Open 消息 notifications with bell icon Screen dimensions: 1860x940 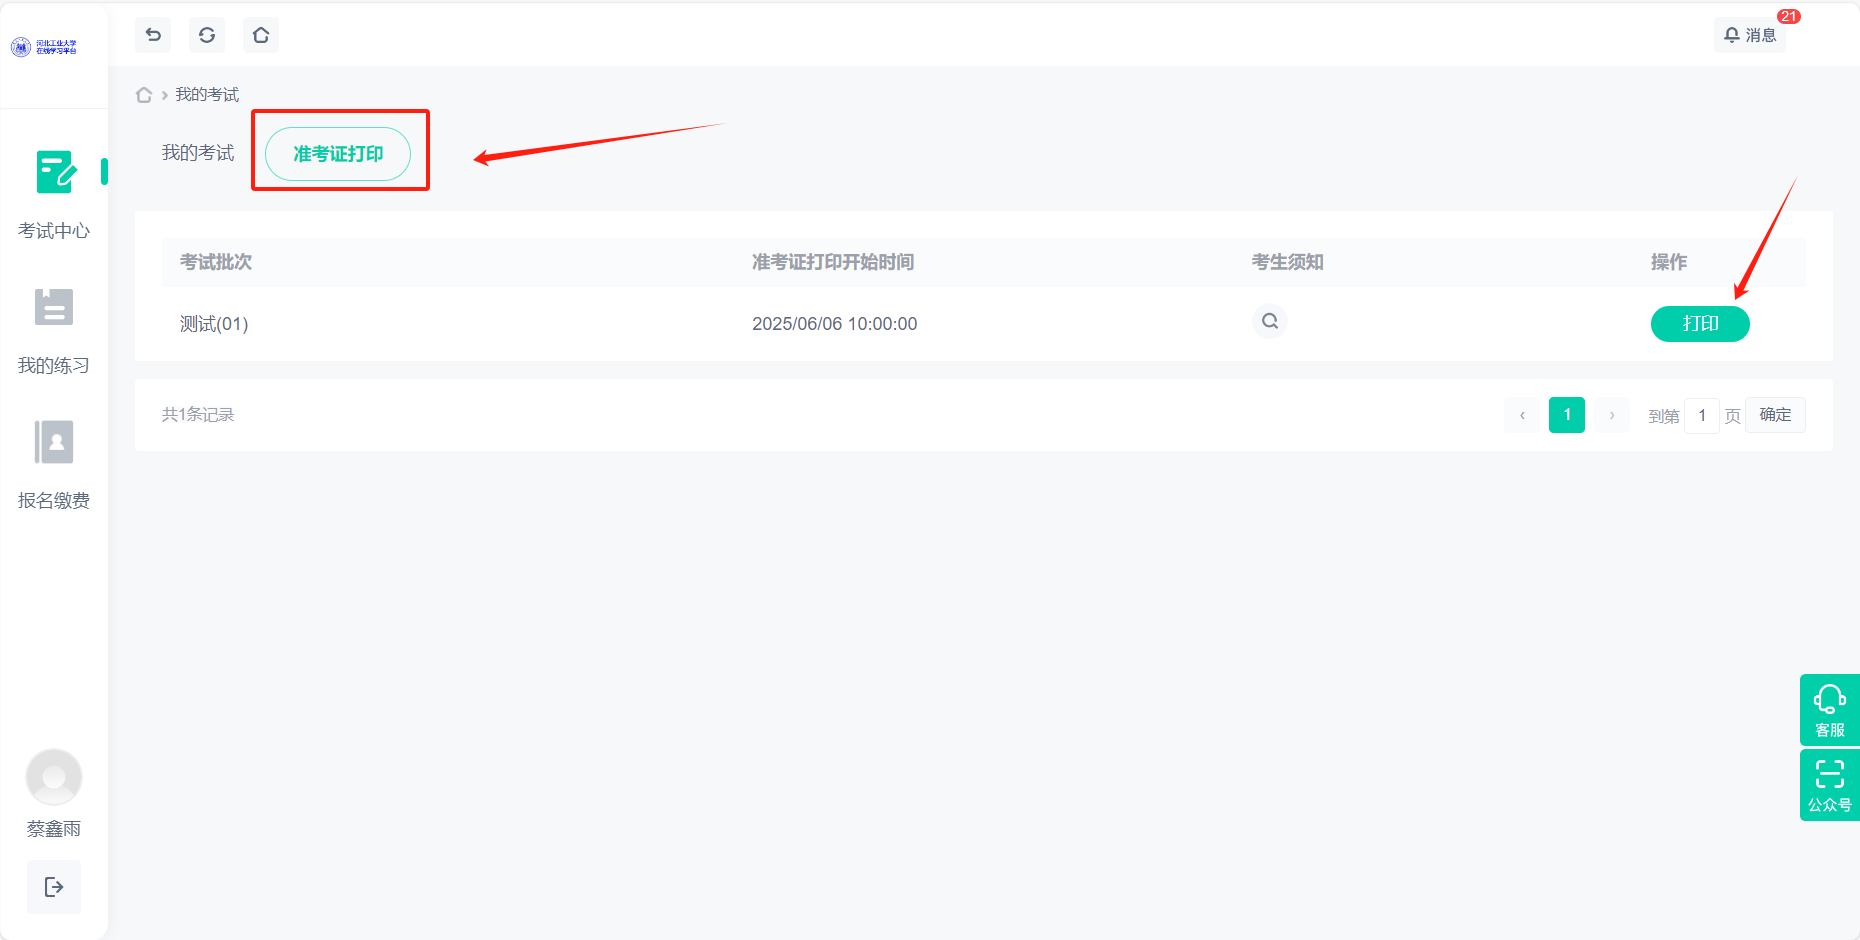click(x=1750, y=35)
